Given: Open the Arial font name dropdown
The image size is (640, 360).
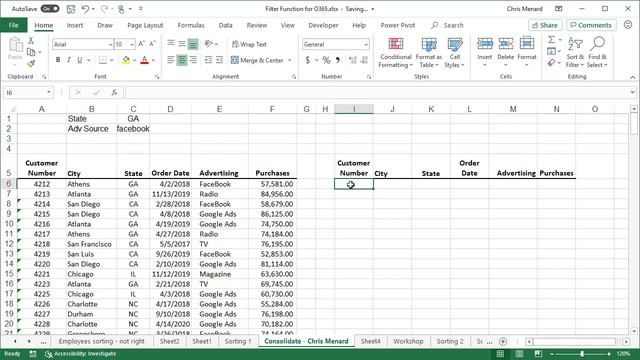Looking at the screenshot, I should [x=110, y=44].
